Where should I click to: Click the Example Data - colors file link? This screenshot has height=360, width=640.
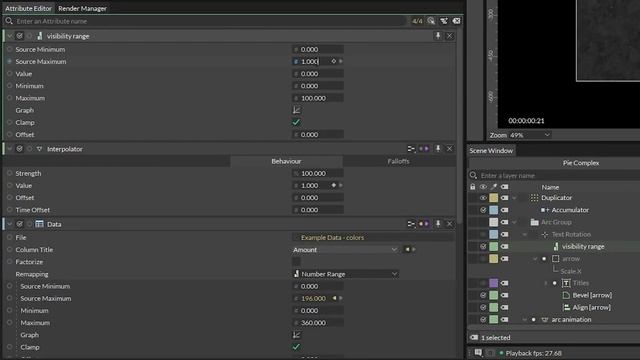point(332,238)
